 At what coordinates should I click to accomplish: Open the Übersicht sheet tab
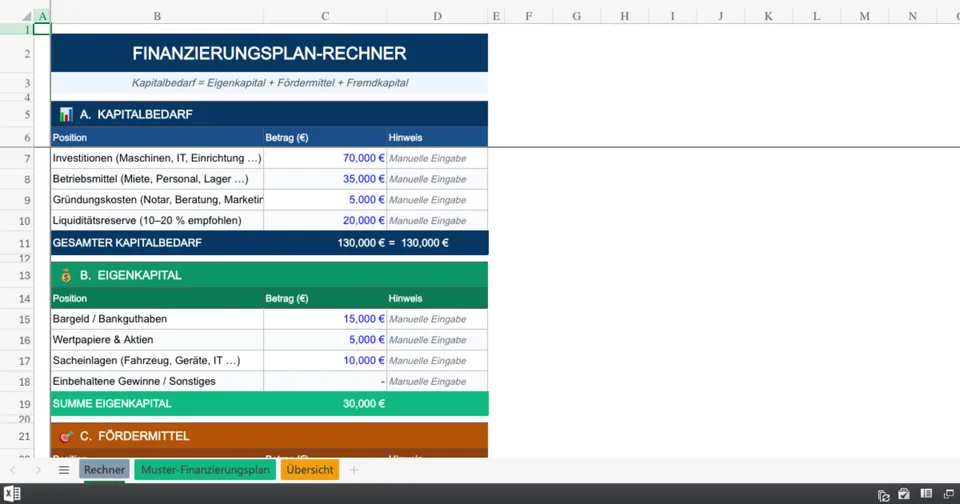[x=310, y=470]
